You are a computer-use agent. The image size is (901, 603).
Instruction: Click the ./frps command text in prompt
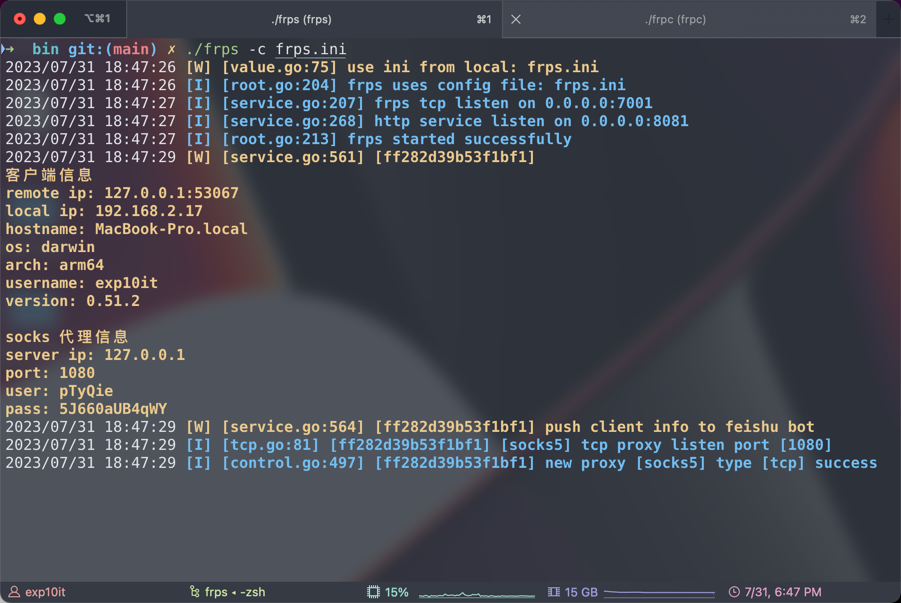(212, 49)
